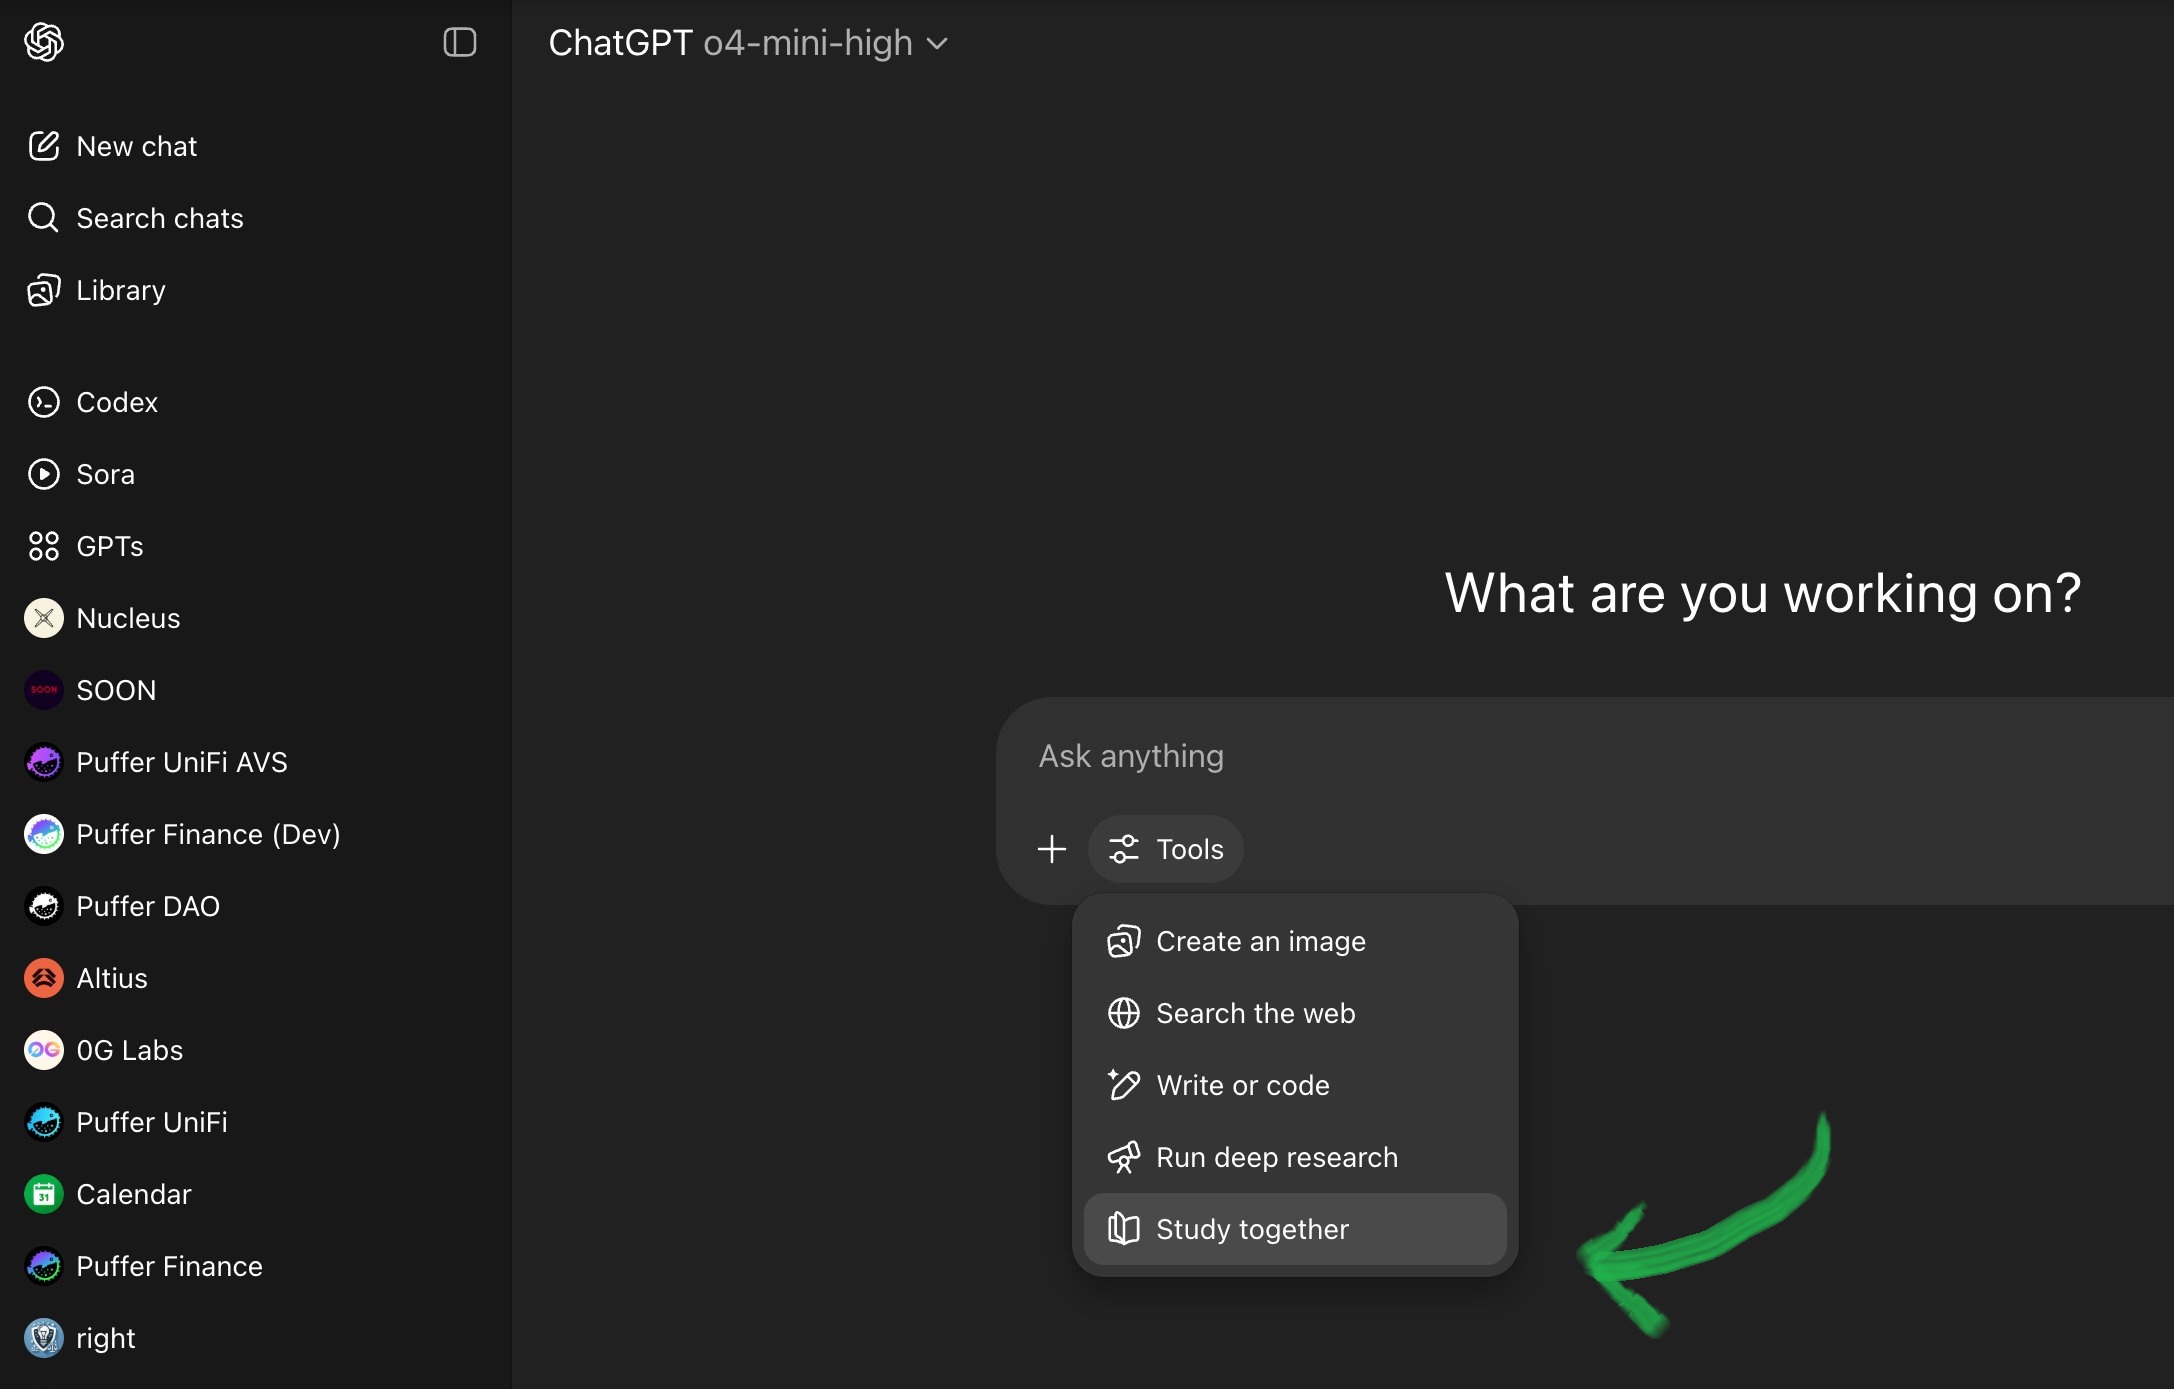Open the Calendar label
2174x1389 pixels.
(x=134, y=1194)
